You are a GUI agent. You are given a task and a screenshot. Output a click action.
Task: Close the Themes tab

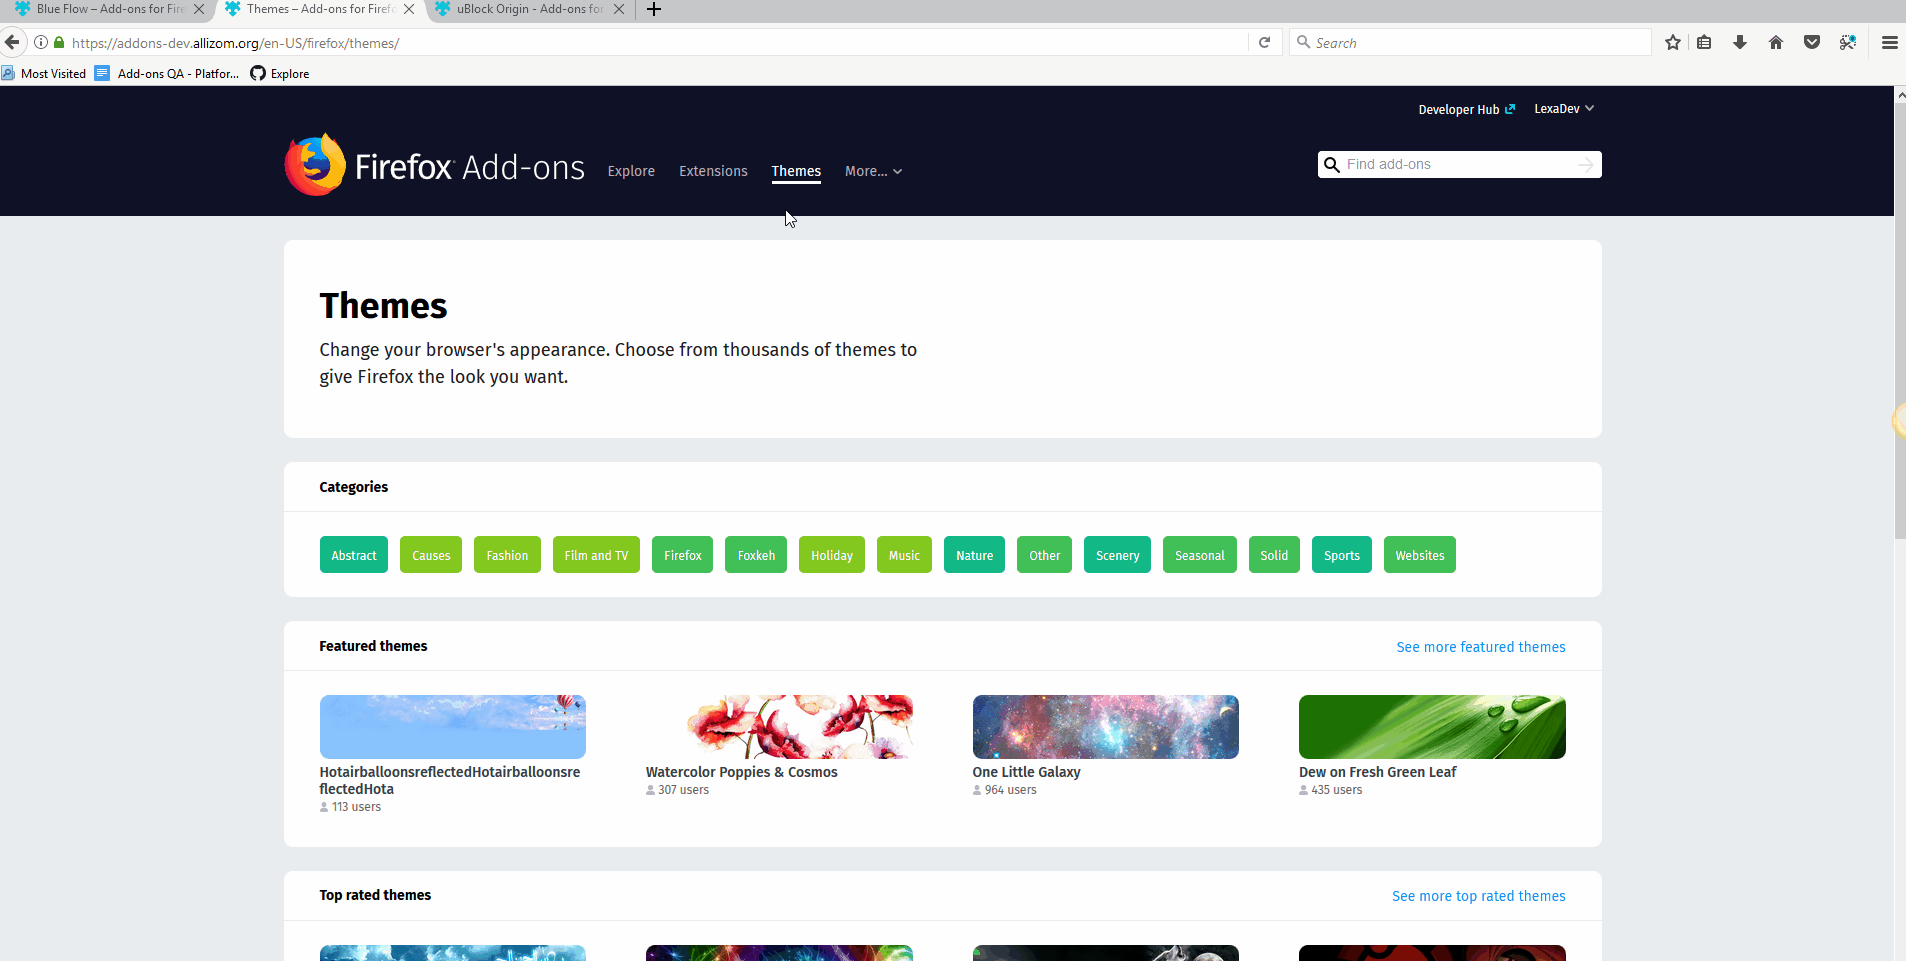409,9
